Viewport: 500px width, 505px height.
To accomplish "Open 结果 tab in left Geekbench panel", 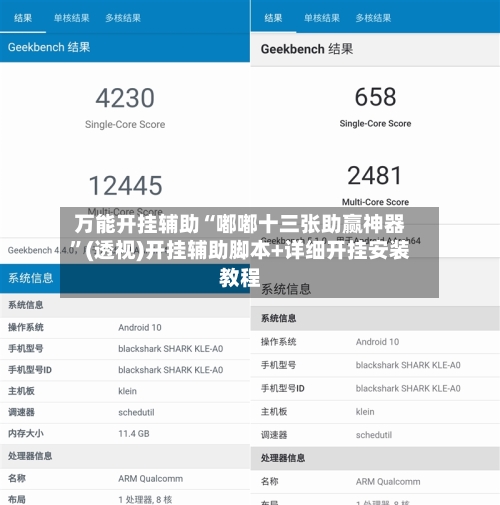I will [23, 18].
